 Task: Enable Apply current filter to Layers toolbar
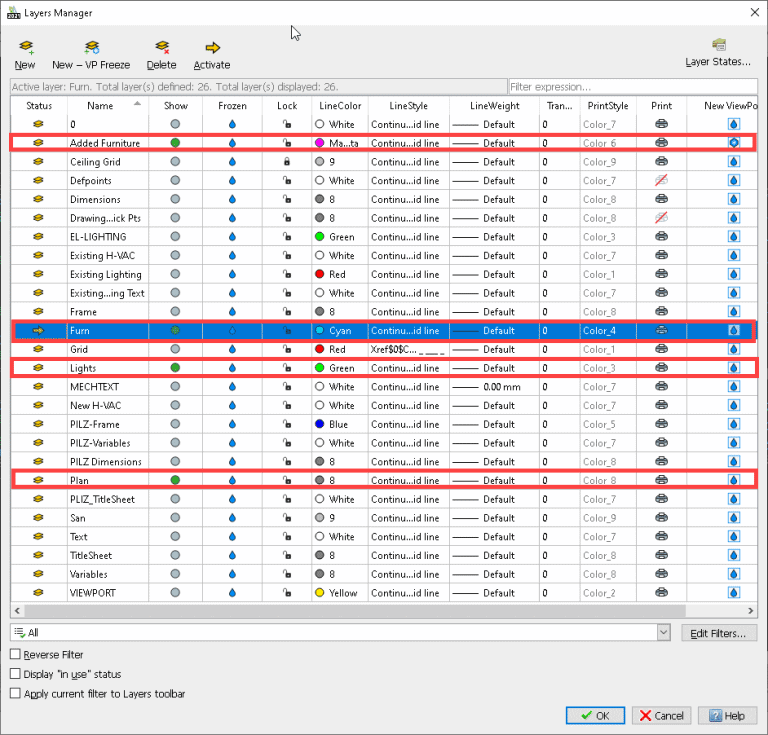point(15,693)
